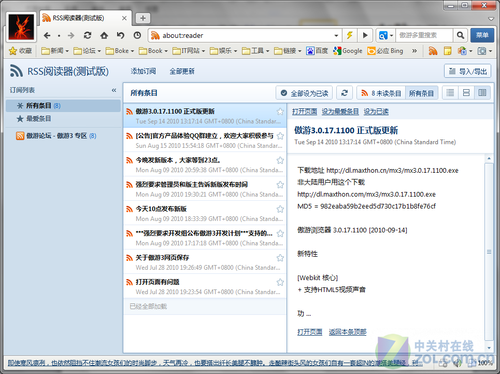Star the entry dated Jul 28 19:23:54
This screenshot has width=500, height=374.
280,282
